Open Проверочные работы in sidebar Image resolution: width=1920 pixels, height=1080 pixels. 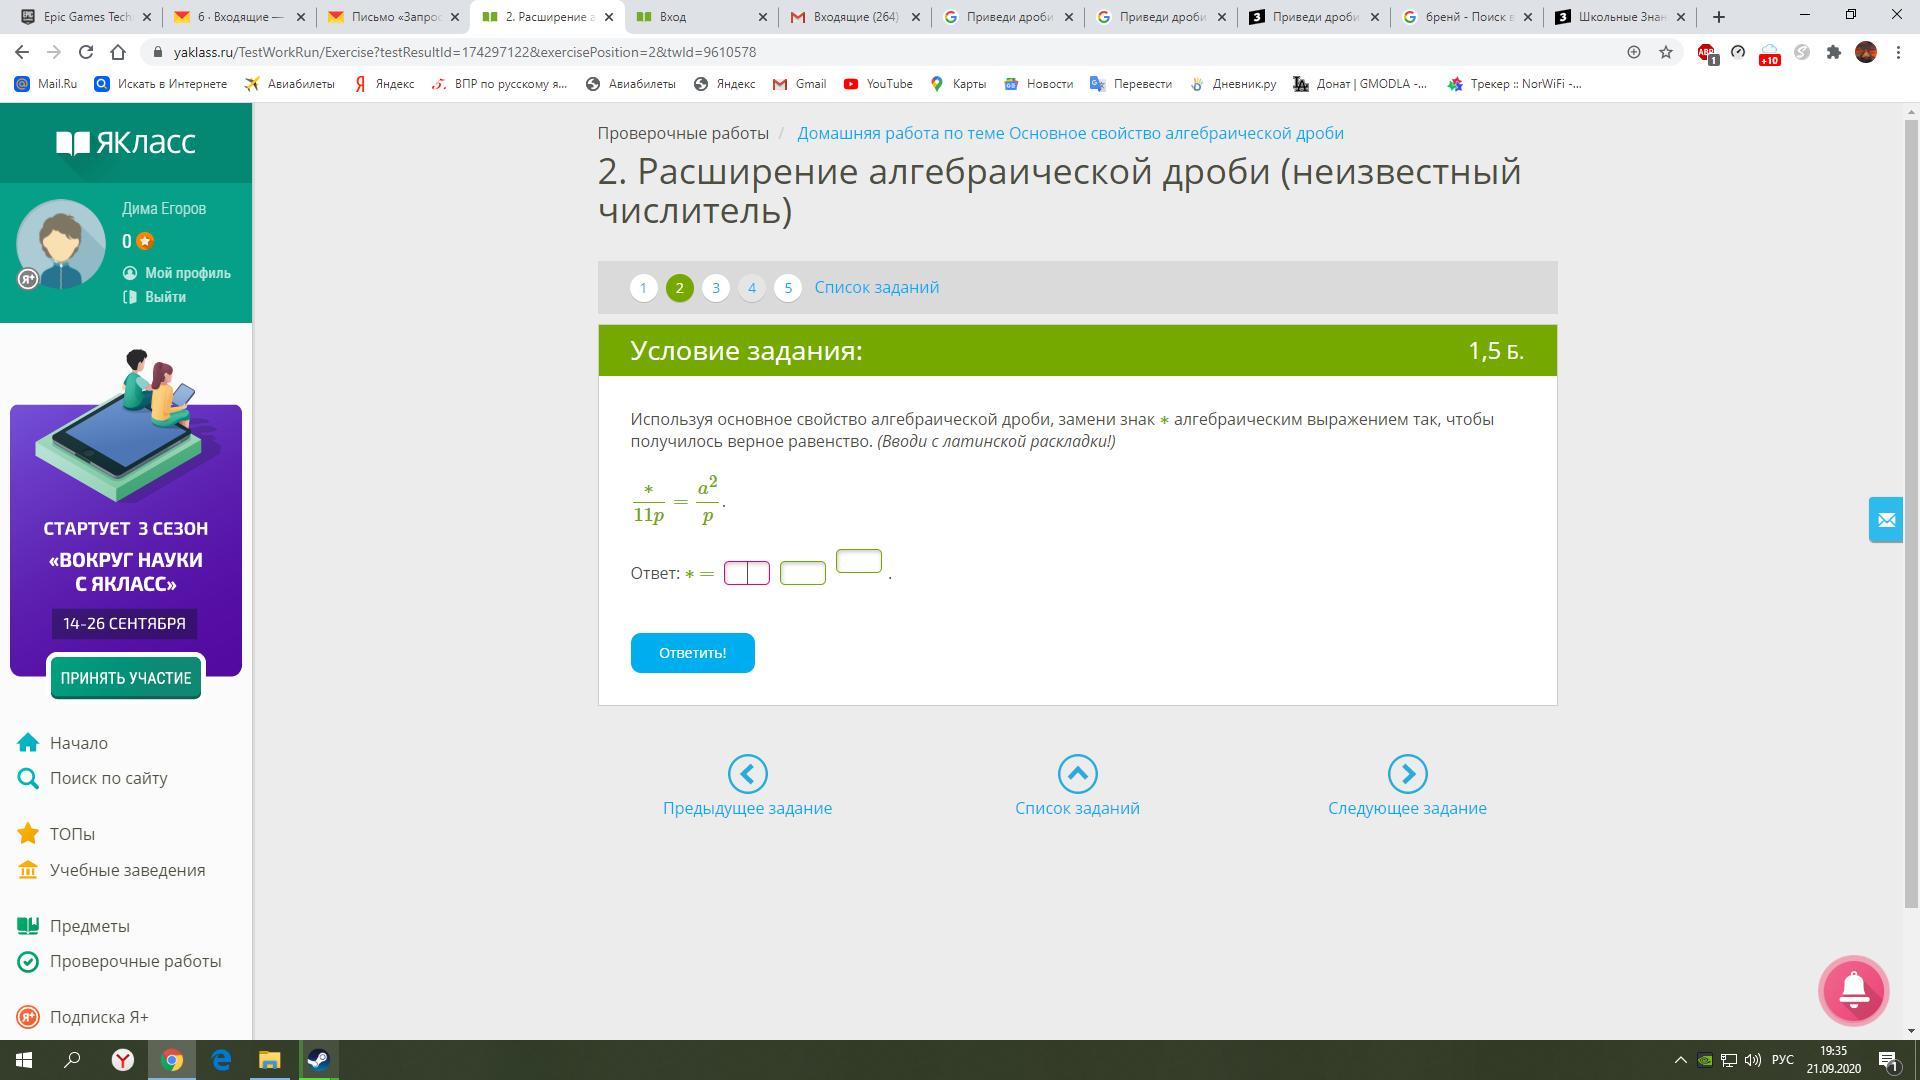(x=135, y=961)
